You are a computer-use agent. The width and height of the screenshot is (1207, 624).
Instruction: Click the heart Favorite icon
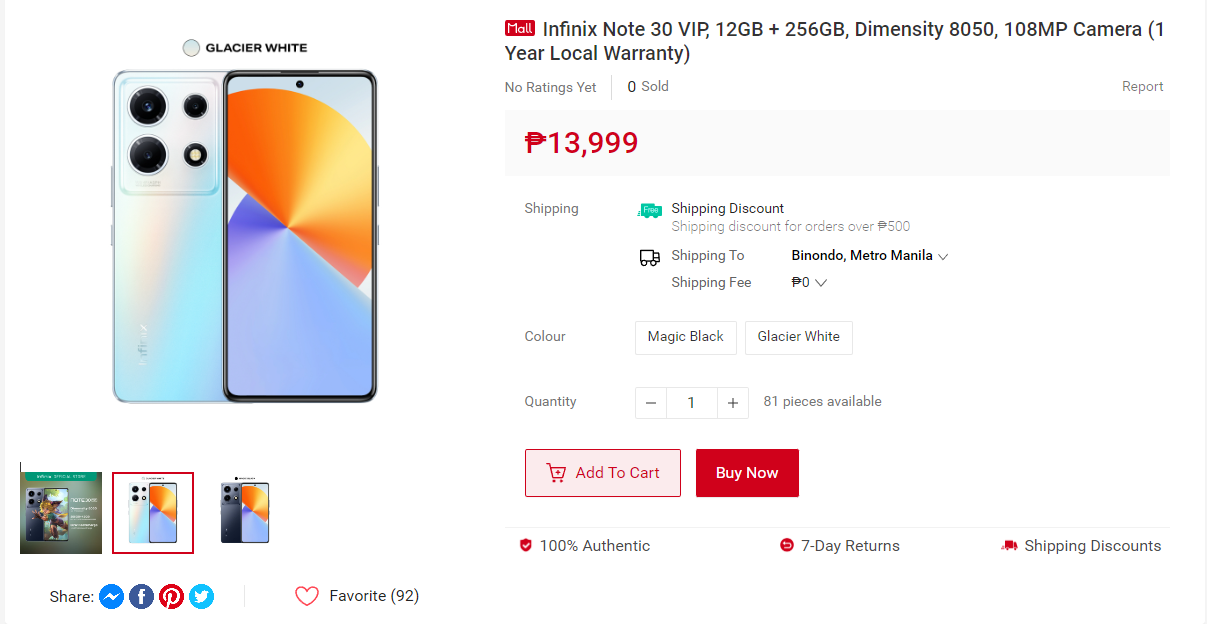[307, 596]
